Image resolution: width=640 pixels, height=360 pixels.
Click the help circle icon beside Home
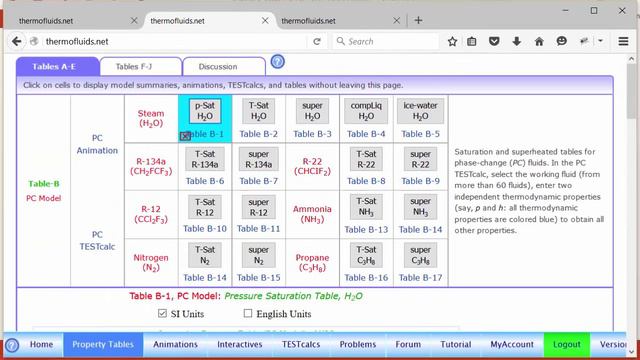[12, 345]
